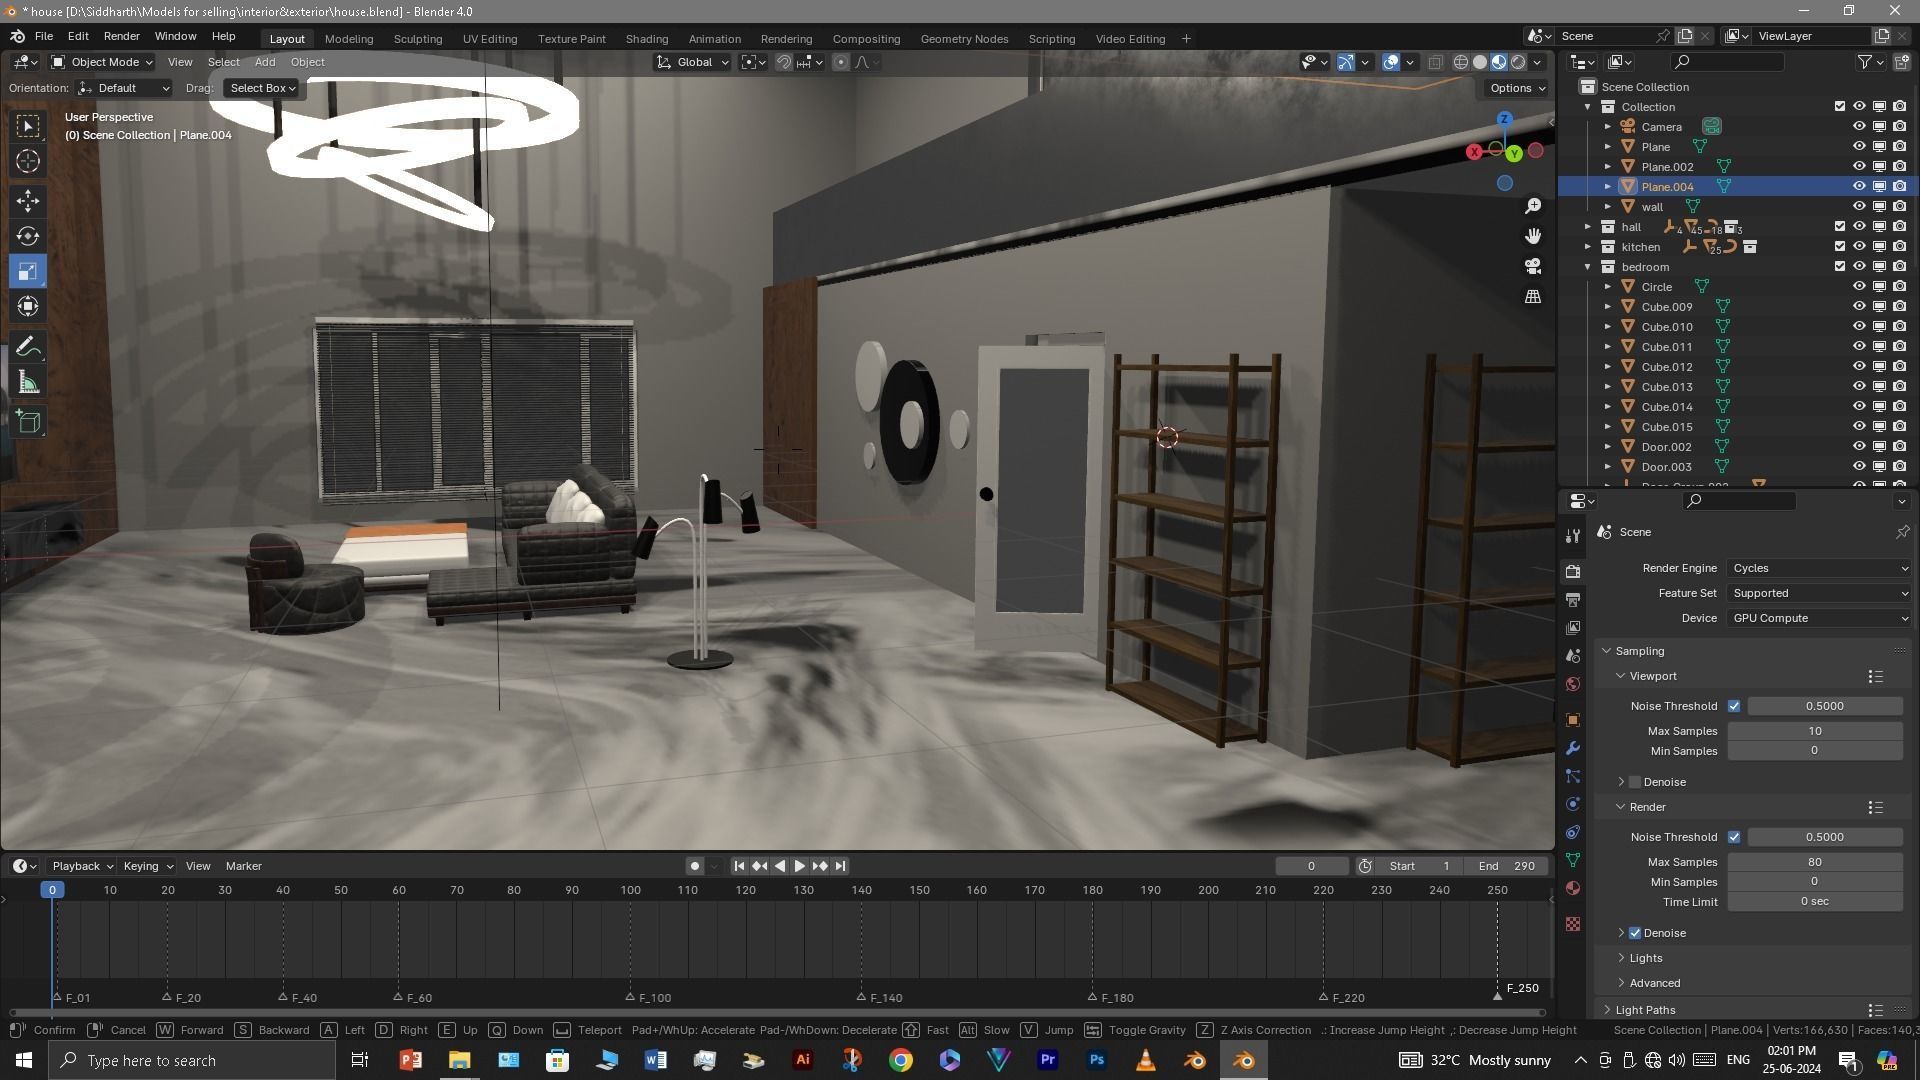Screen dimensions: 1920x1080
Task: Hide wall object via eye icon
Action: 1859,207
